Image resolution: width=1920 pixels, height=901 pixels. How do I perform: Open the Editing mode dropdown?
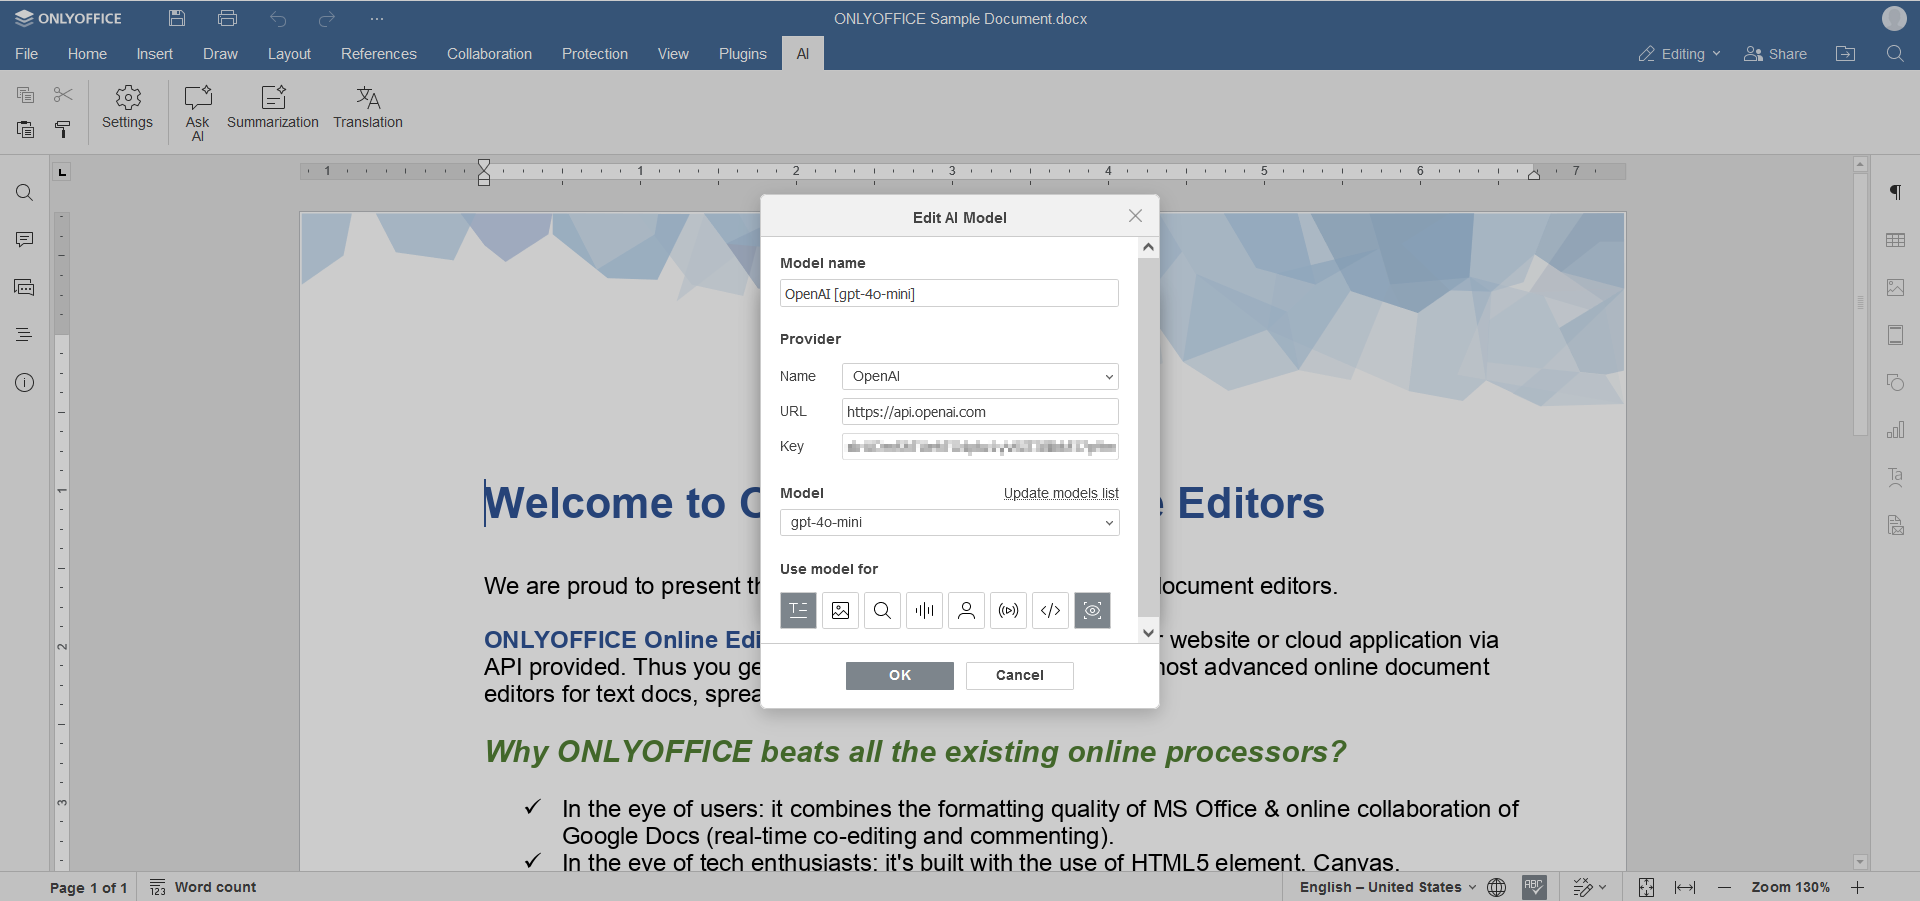coord(1679,54)
